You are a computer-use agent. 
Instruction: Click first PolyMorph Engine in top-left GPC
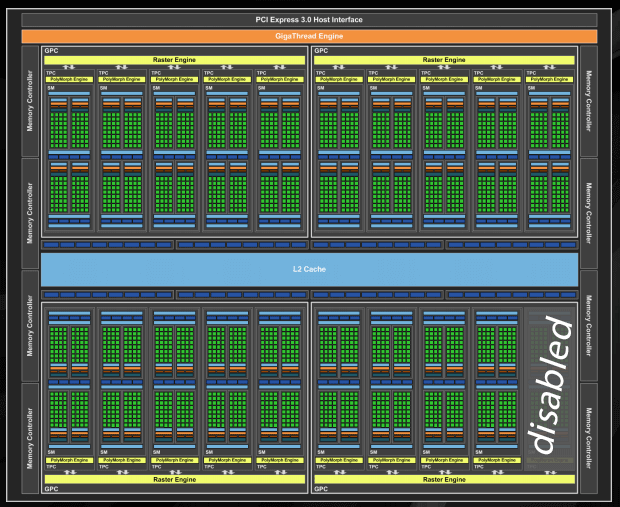tap(69, 79)
